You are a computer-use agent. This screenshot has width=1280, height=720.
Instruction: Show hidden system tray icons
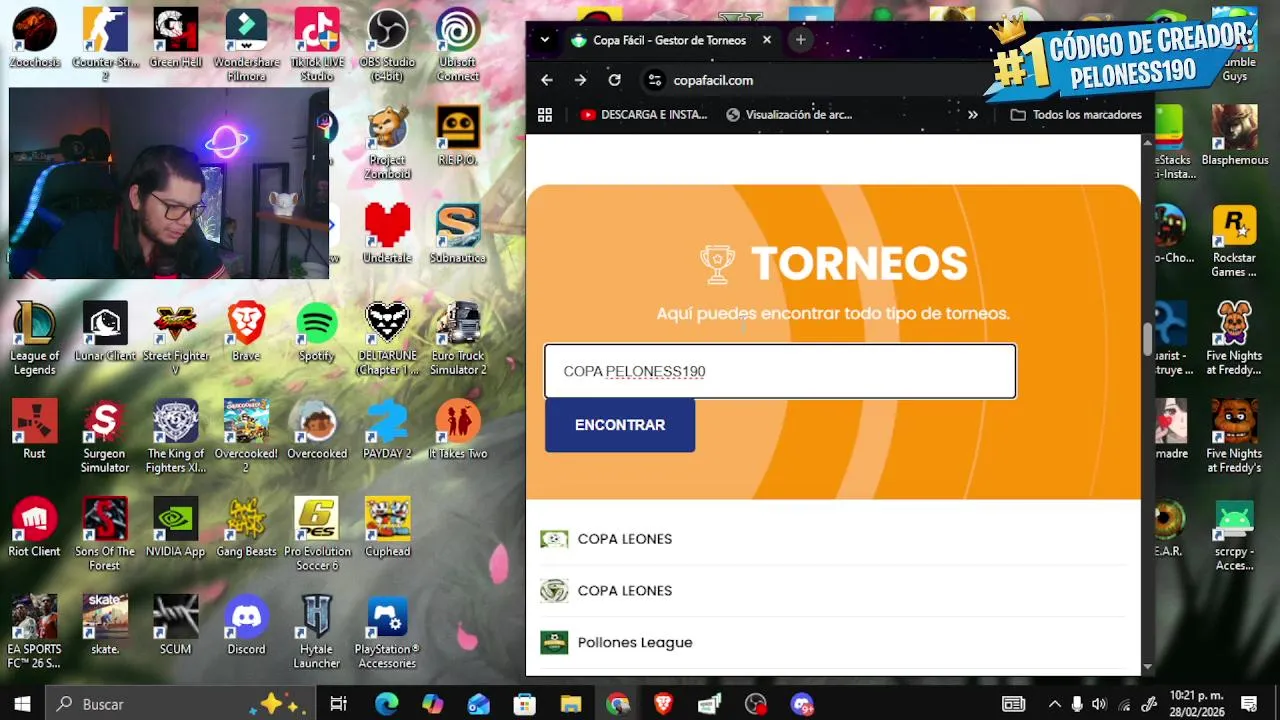click(x=1054, y=704)
